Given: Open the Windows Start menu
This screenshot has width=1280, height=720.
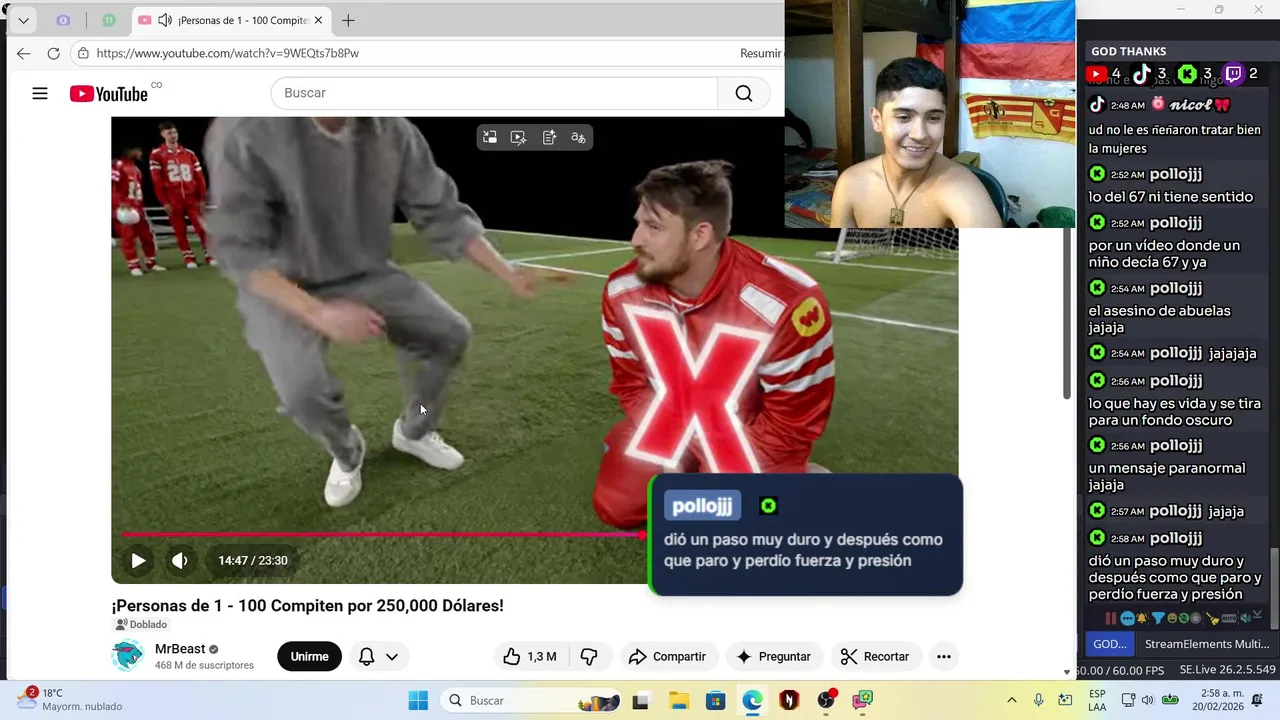Looking at the screenshot, I should (418, 700).
